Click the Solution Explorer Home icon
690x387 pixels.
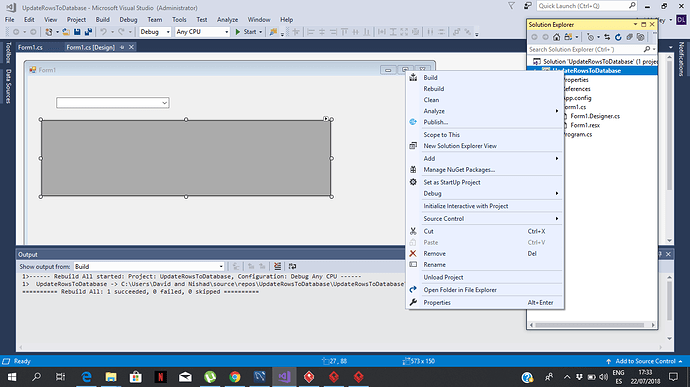click(x=557, y=37)
